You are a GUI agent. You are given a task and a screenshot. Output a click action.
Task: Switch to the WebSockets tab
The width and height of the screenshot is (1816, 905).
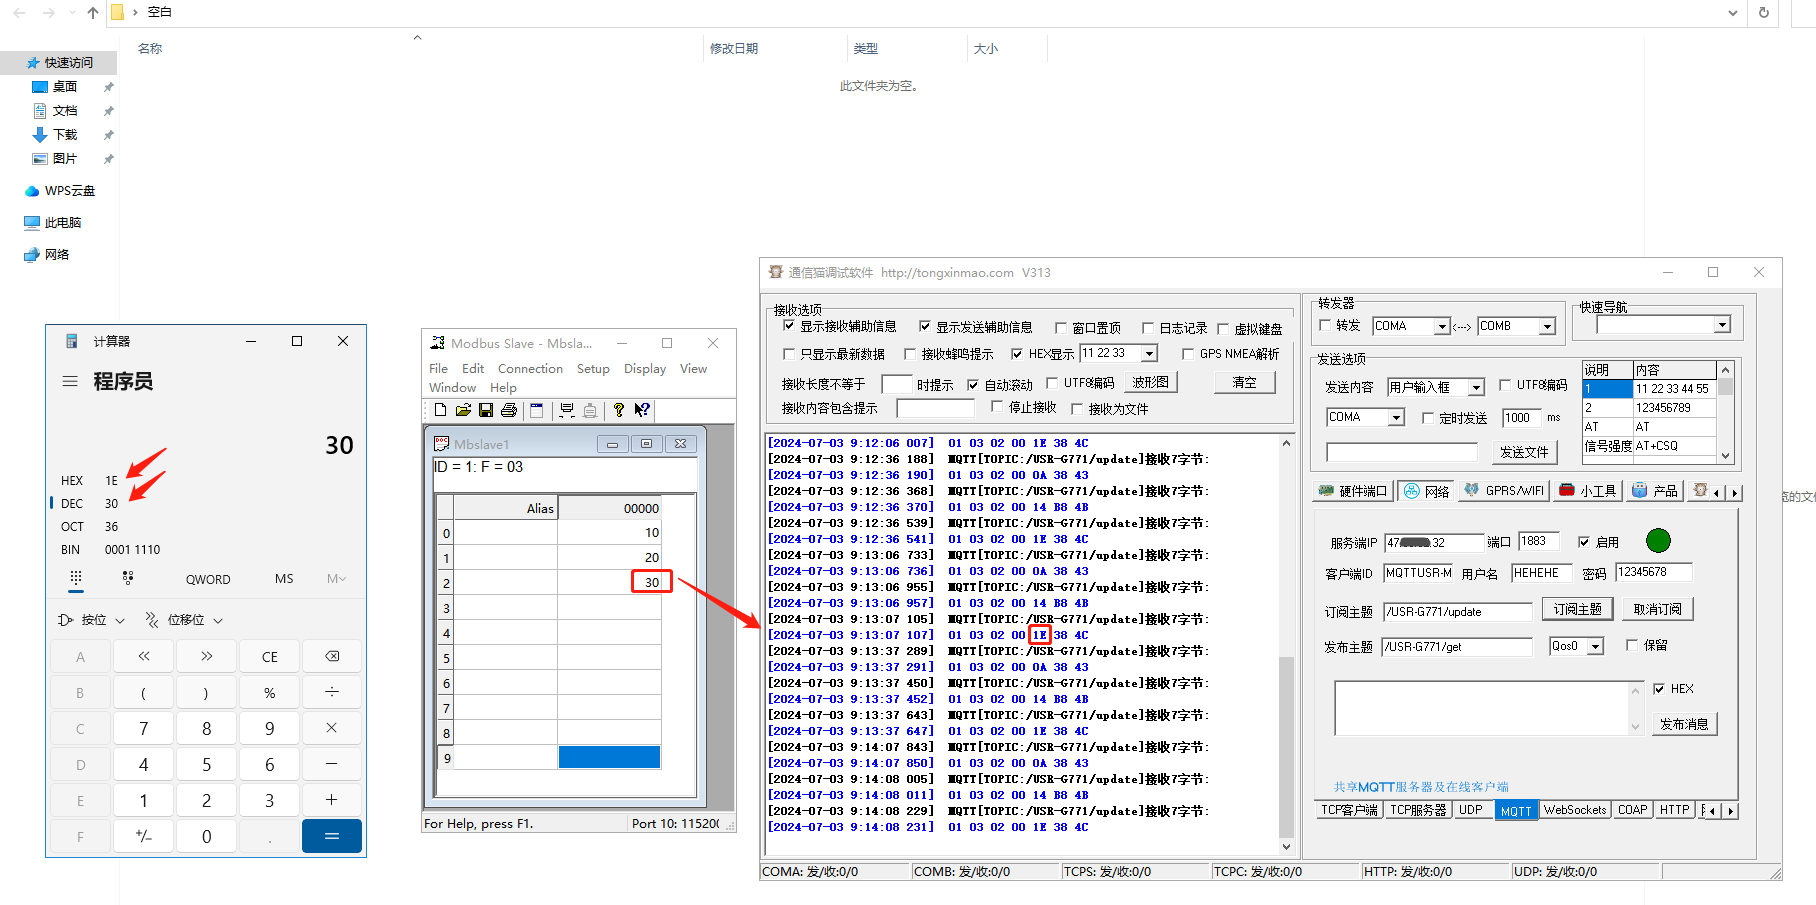pyautogui.click(x=1574, y=810)
